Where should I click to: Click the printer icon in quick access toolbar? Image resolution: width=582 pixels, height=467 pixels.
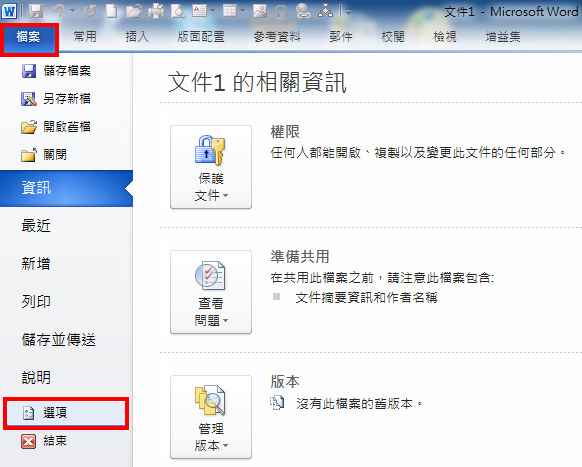pos(156,11)
